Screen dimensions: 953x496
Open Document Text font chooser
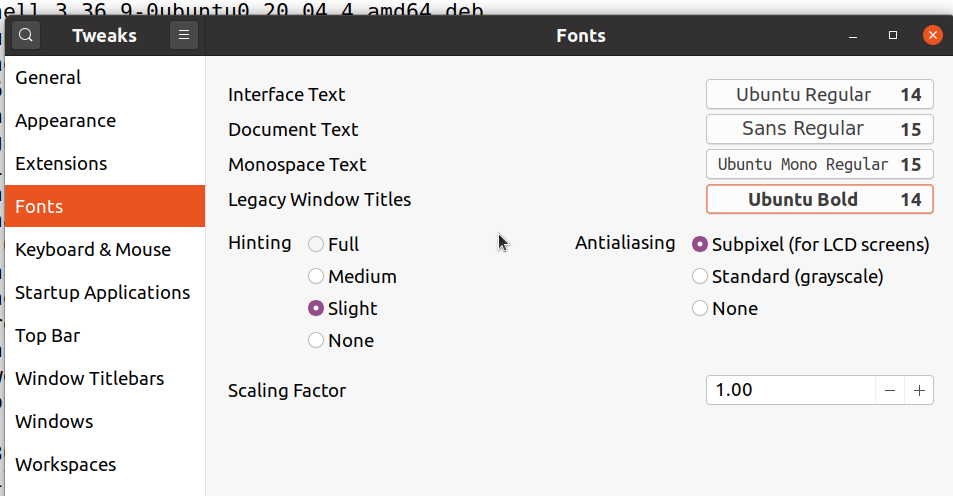point(819,129)
